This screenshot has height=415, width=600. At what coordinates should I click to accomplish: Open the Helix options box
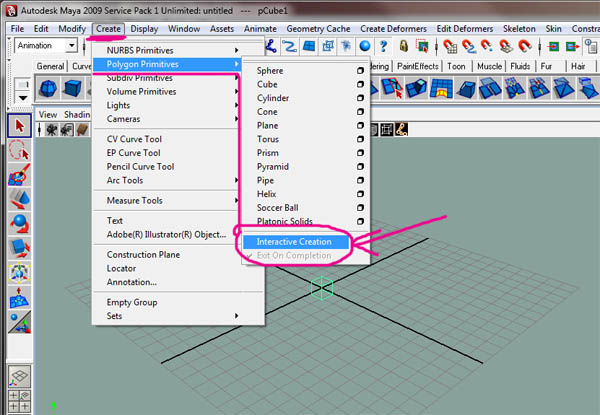point(360,194)
